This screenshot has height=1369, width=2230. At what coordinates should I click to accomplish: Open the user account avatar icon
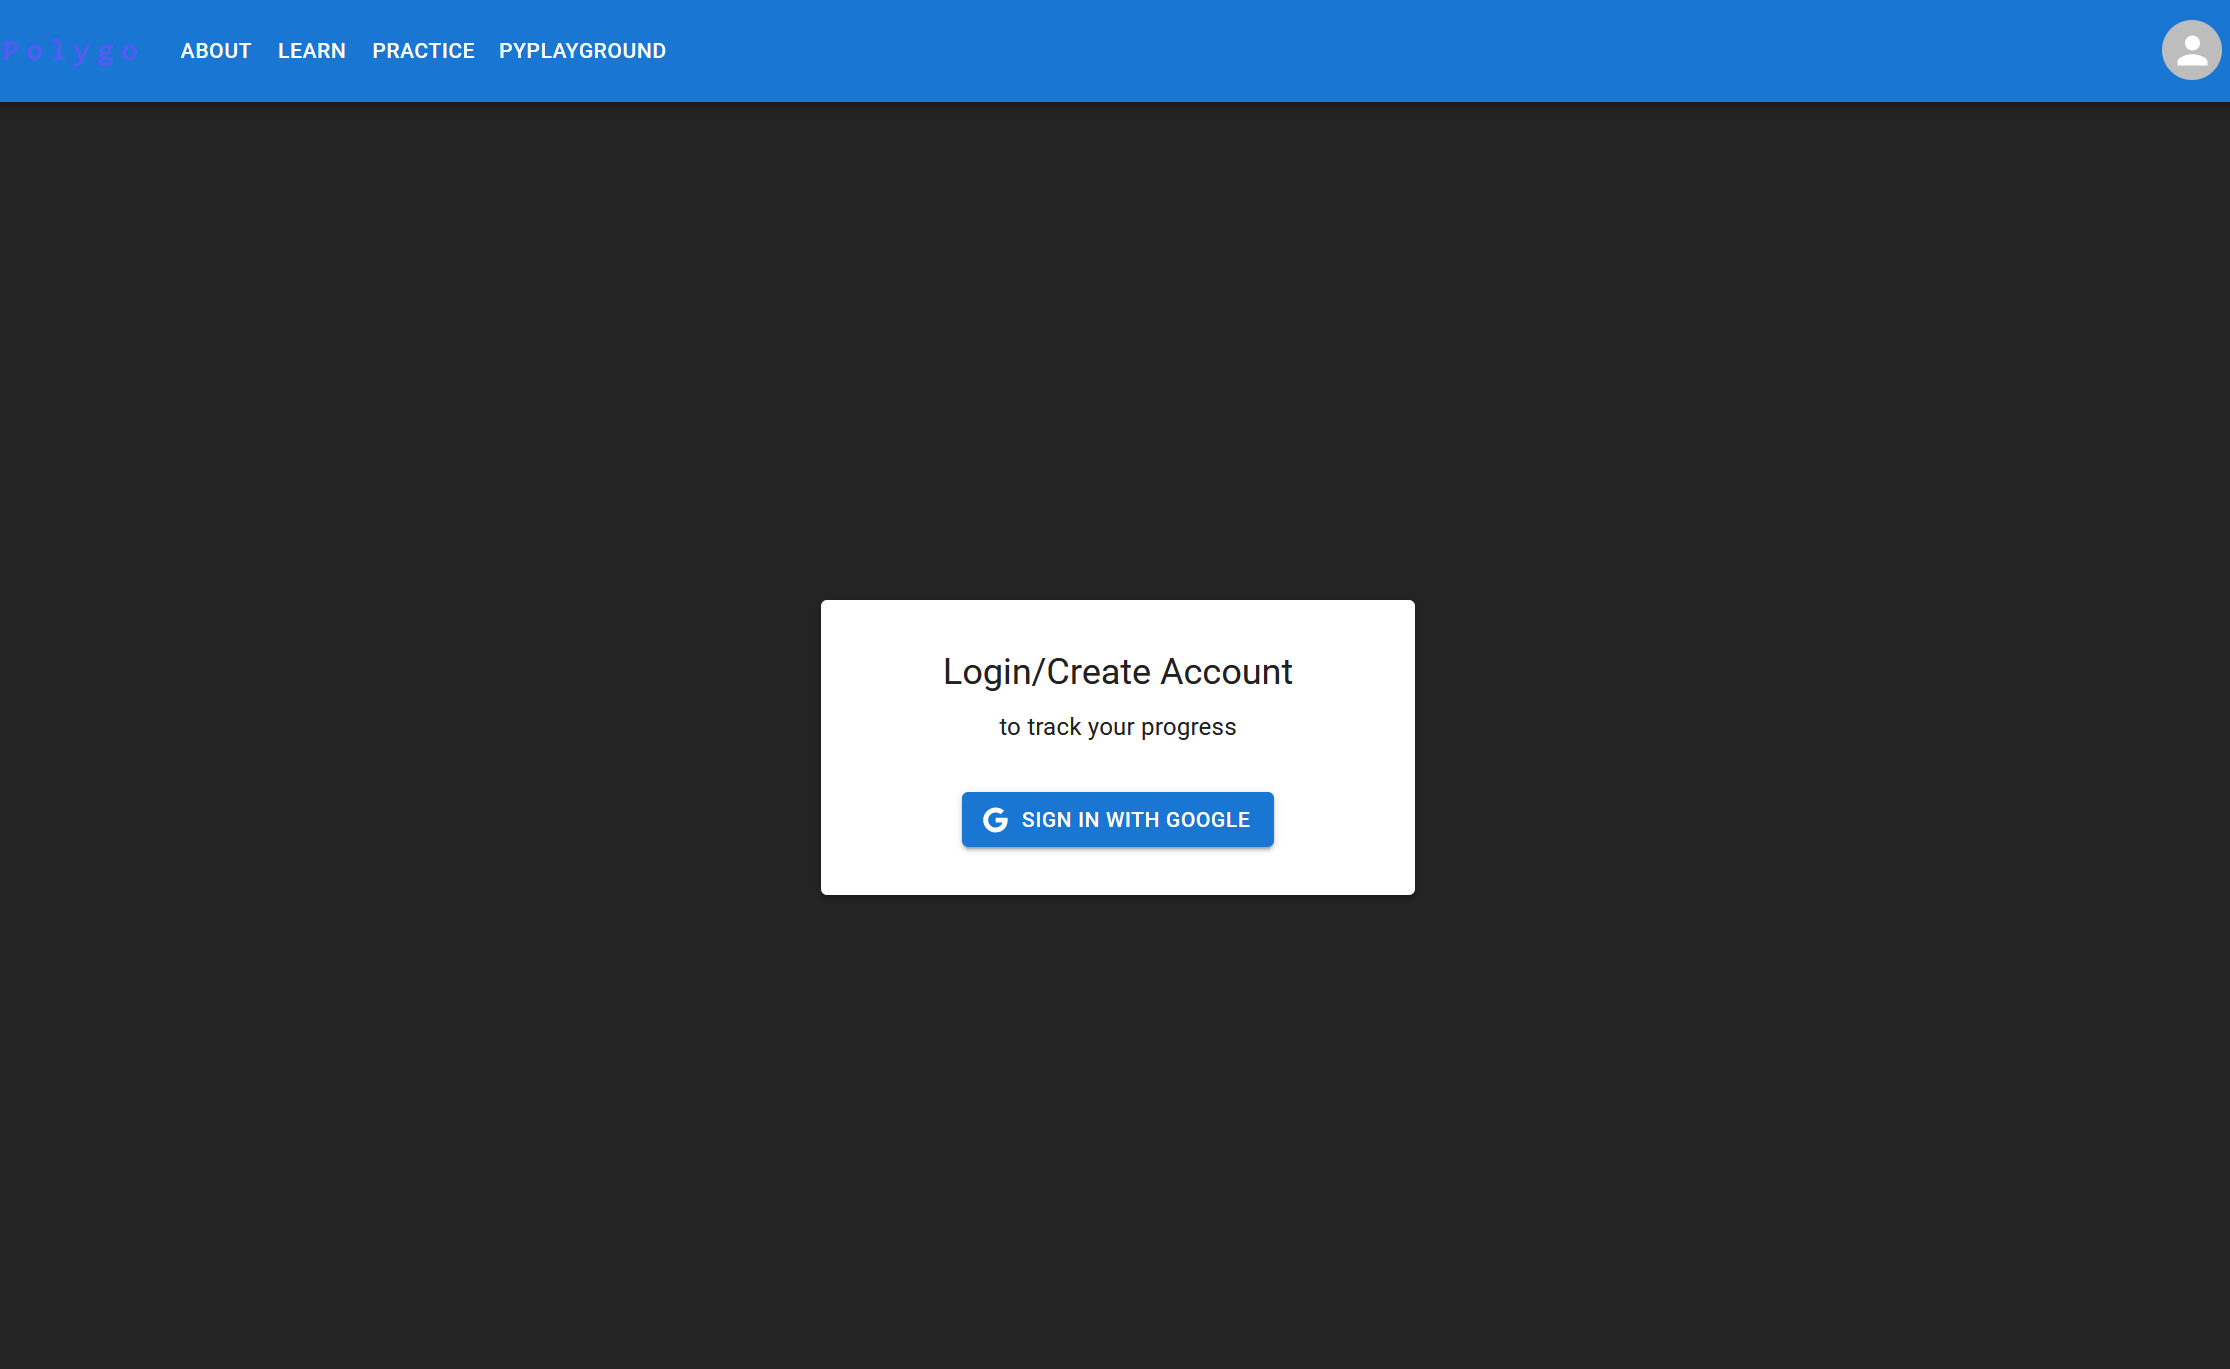coord(2190,50)
